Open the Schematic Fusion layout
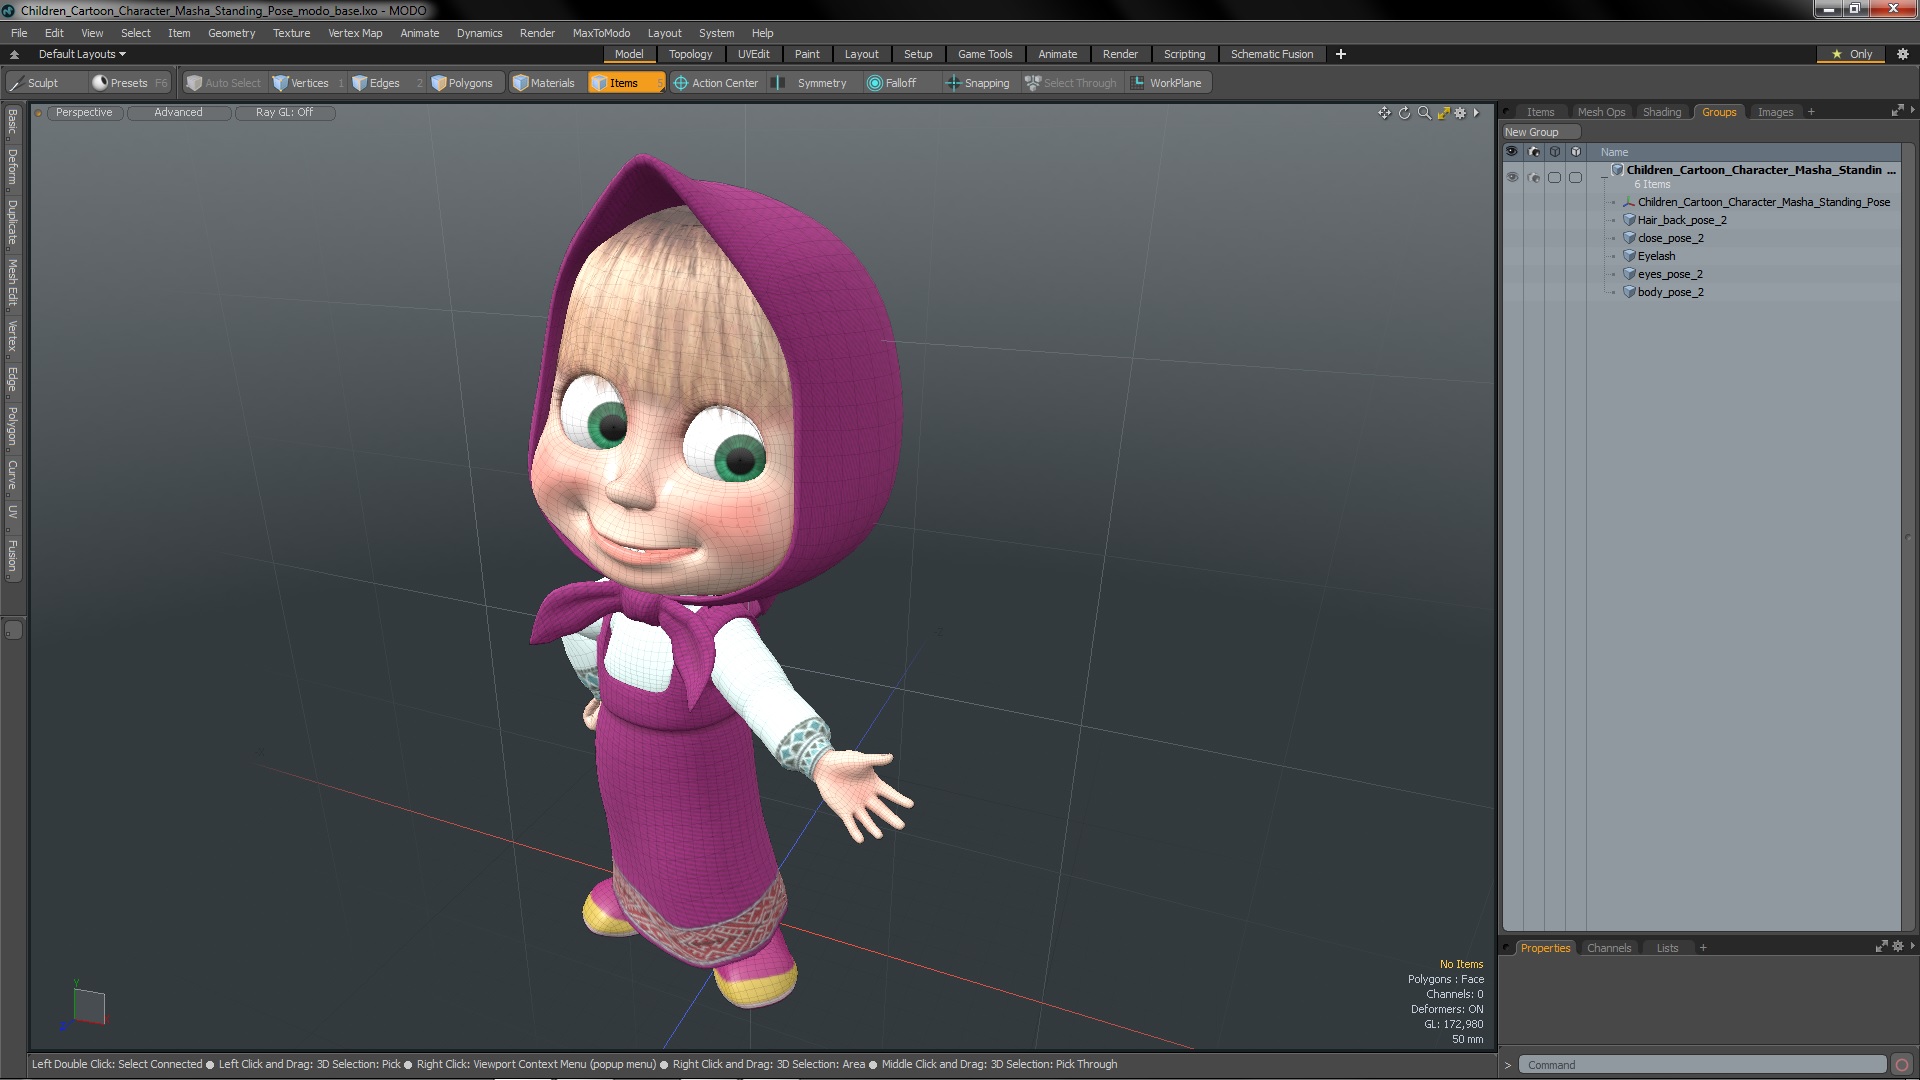 pos(1272,54)
